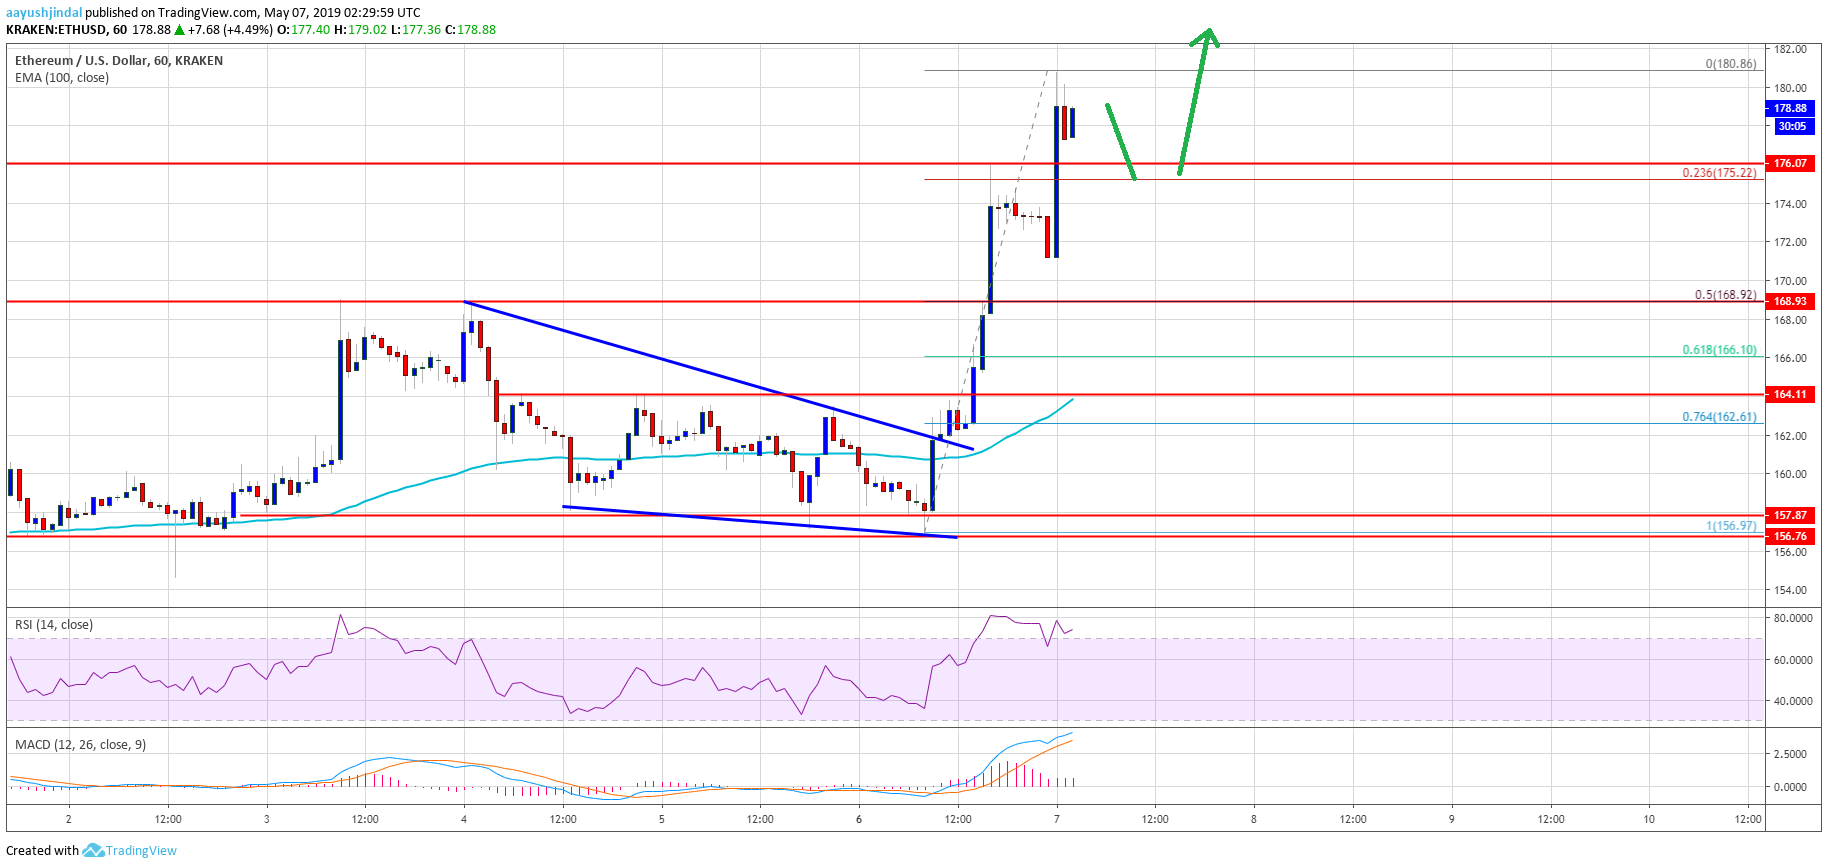Select the EMA (100, close) indicator label
The width and height of the screenshot is (1828, 868).
coord(62,78)
